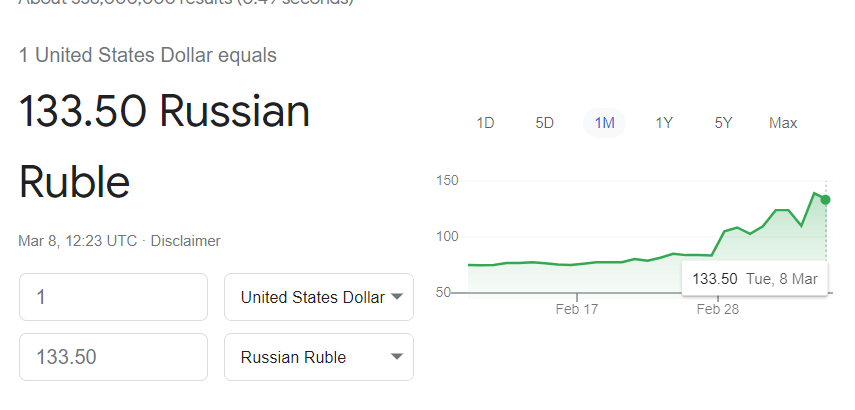This screenshot has height=410, width=855.
Task: Click the Feb 17 axis label
Action: click(577, 310)
